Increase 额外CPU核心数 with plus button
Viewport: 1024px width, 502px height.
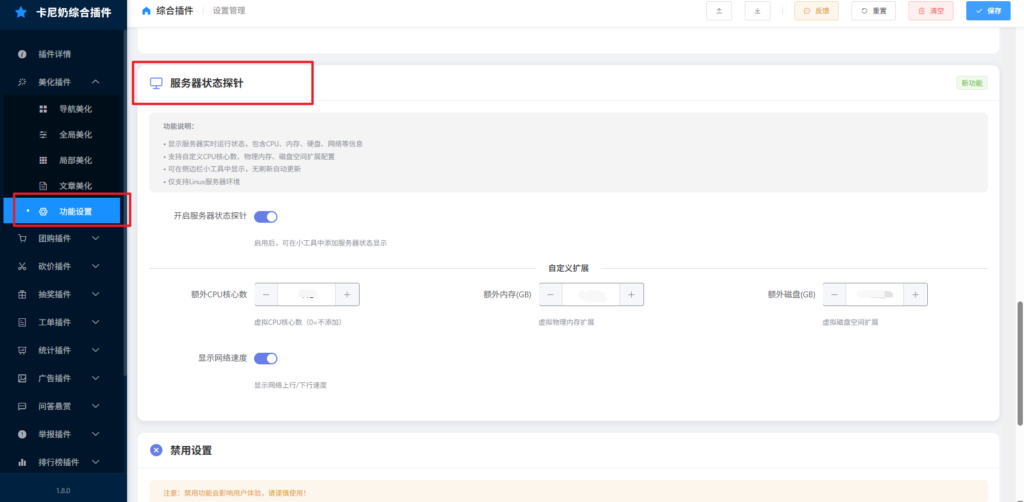coord(346,295)
